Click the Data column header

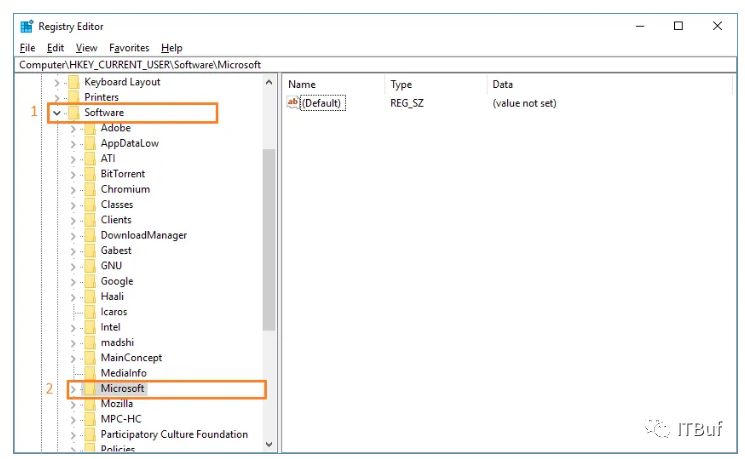pos(502,85)
